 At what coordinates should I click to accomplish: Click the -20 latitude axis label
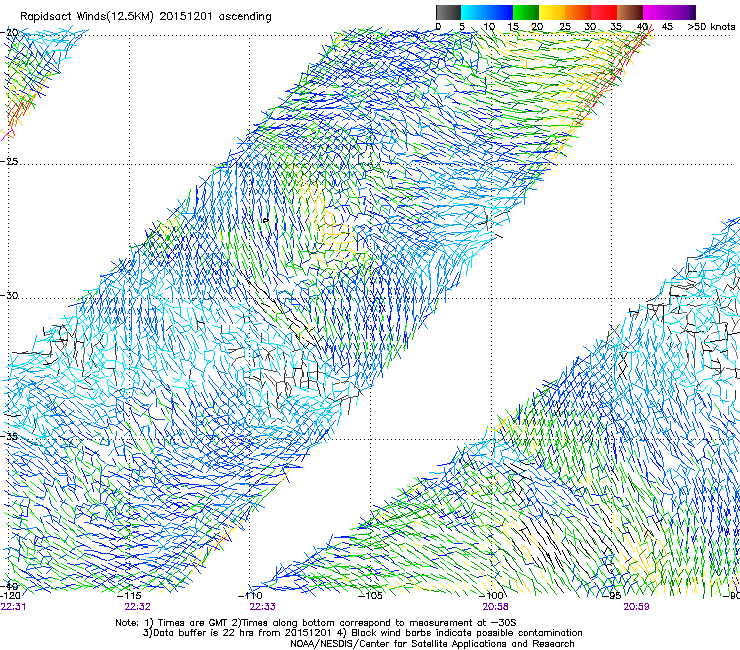tap(10, 33)
